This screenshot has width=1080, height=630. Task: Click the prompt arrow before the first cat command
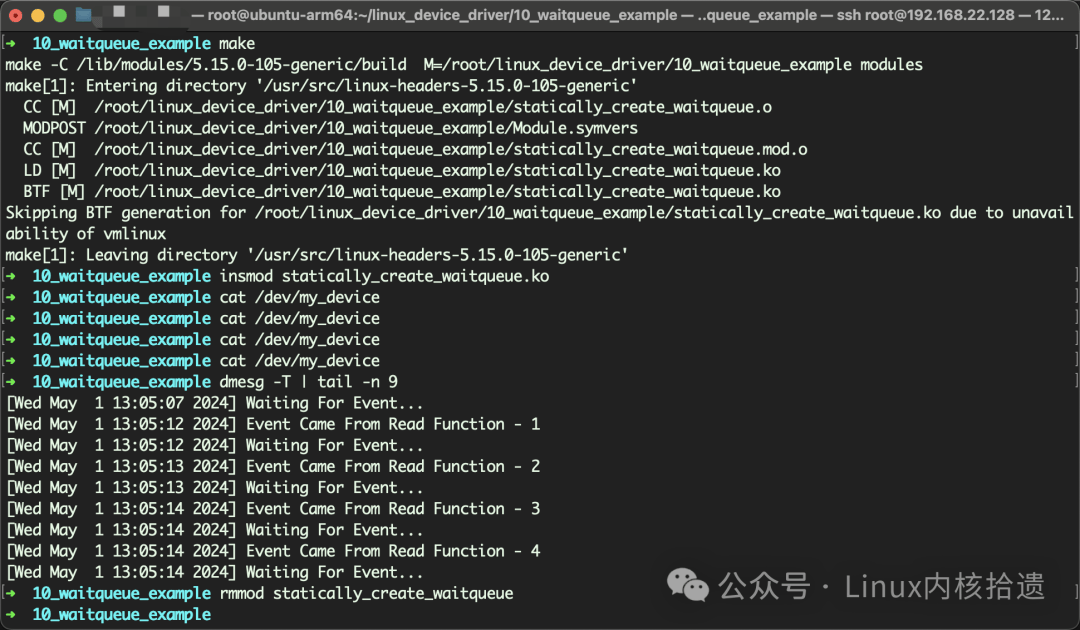pyautogui.click(x=10, y=297)
